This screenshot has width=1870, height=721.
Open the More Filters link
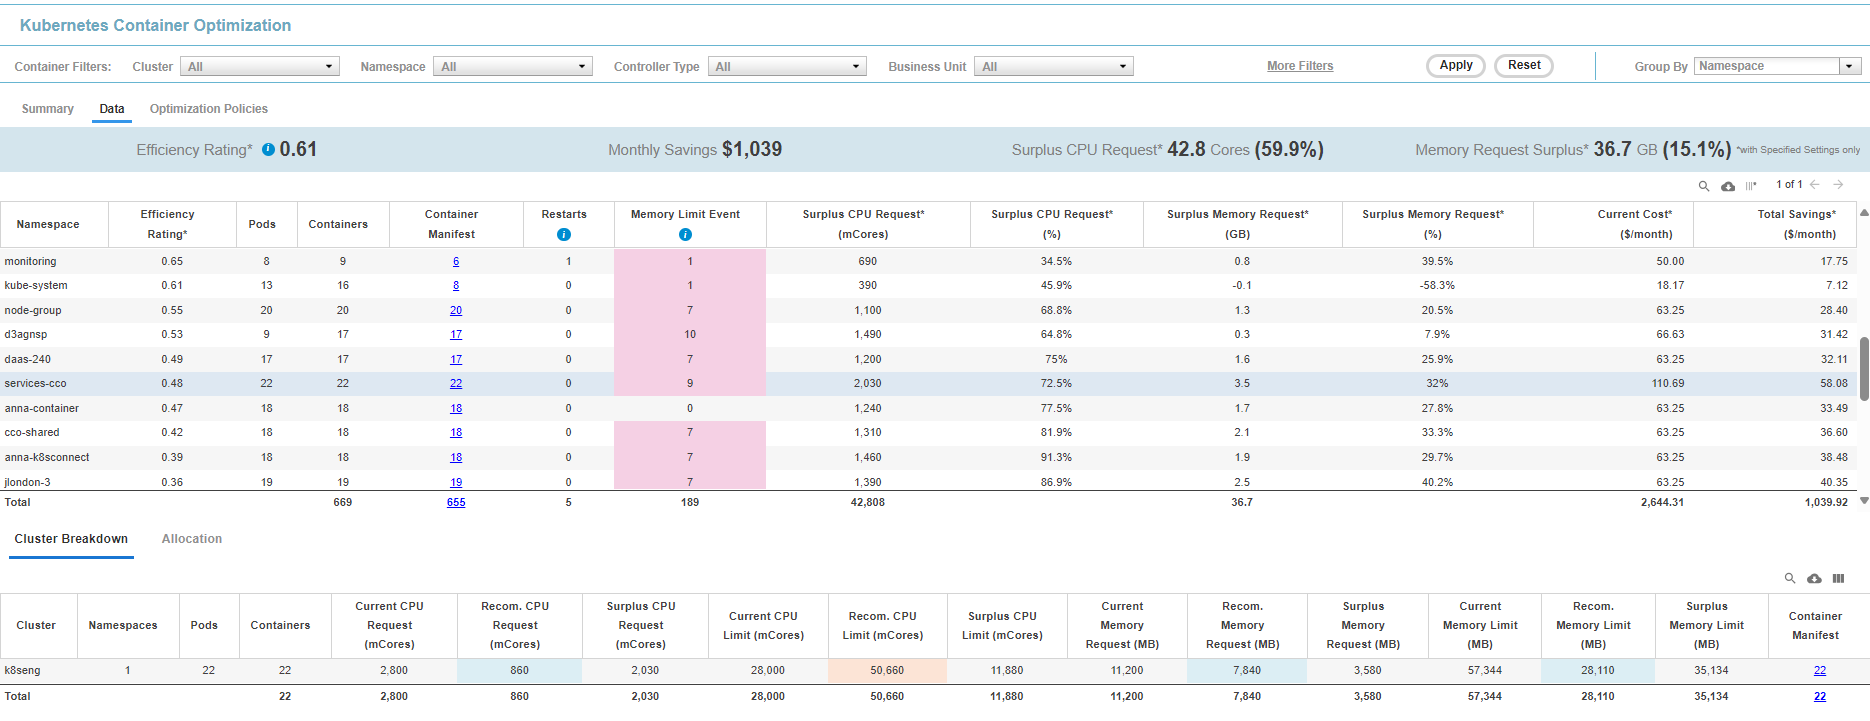1300,66
